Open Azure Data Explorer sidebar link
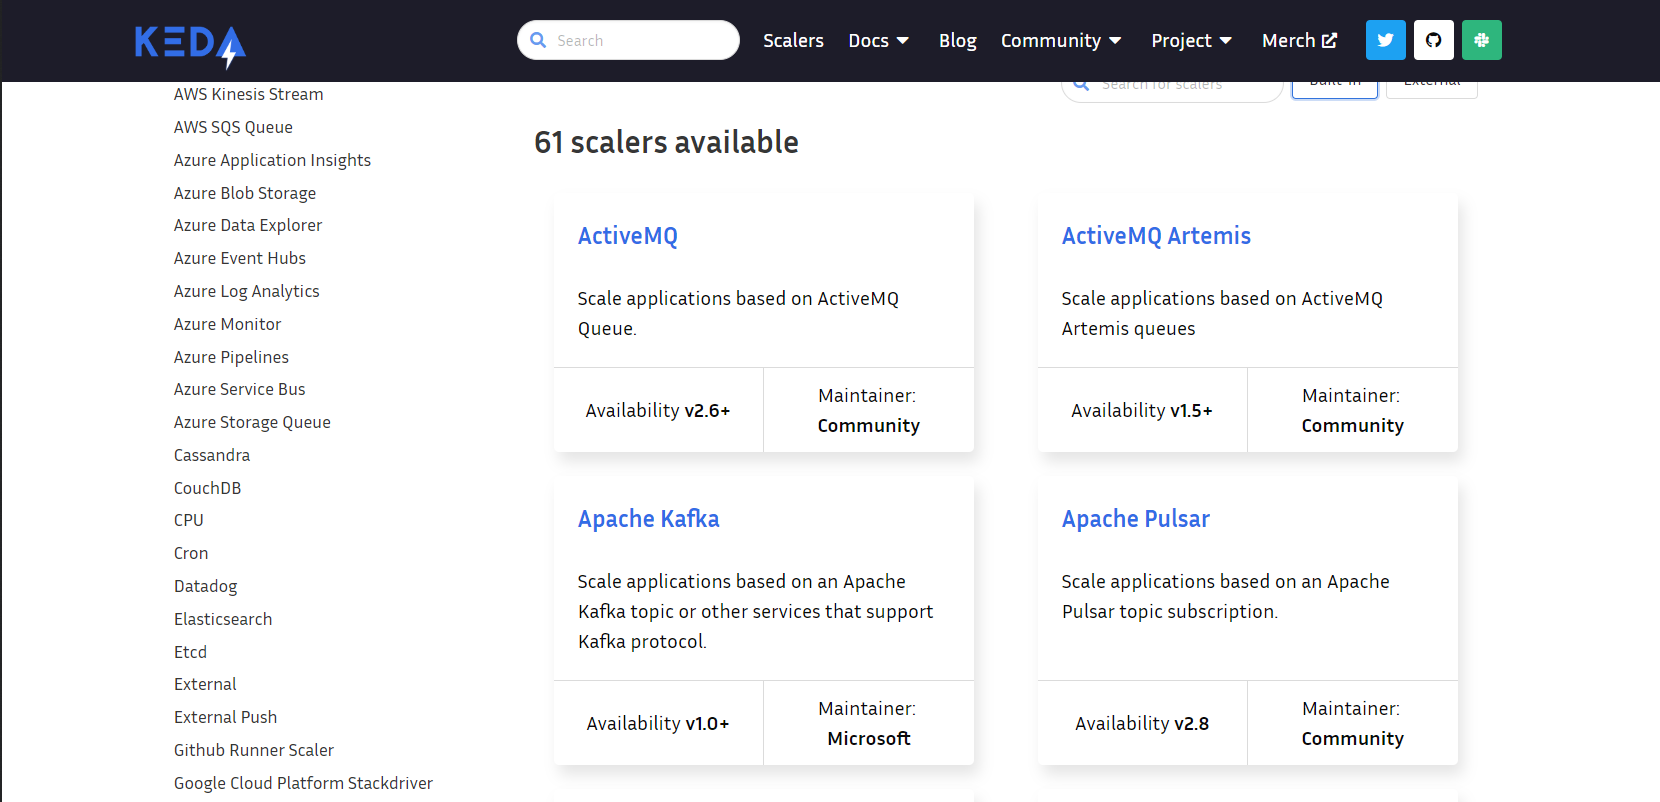 [x=248, y=226]
